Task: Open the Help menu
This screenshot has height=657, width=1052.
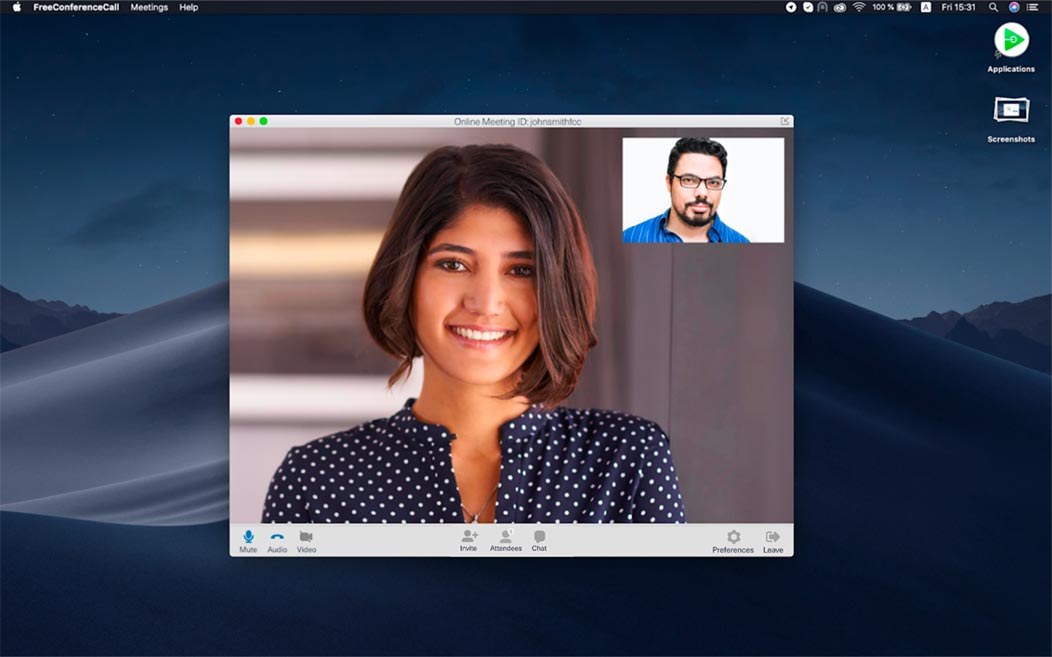Action: 189,7
